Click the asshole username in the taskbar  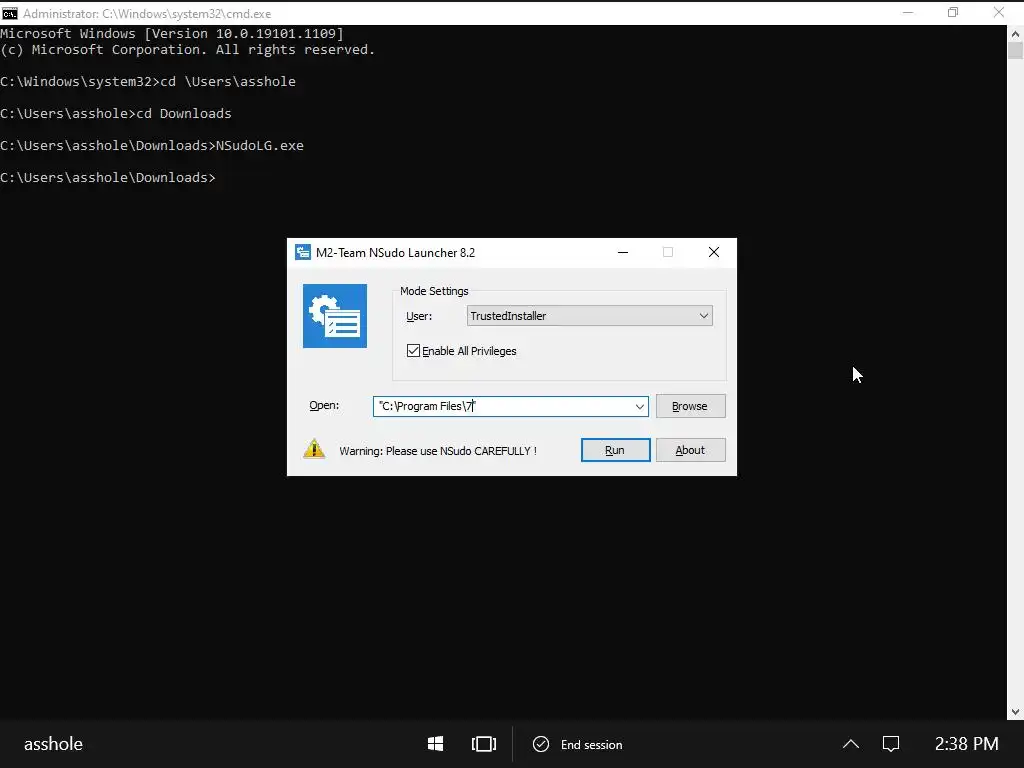click(x=54, y=744)
